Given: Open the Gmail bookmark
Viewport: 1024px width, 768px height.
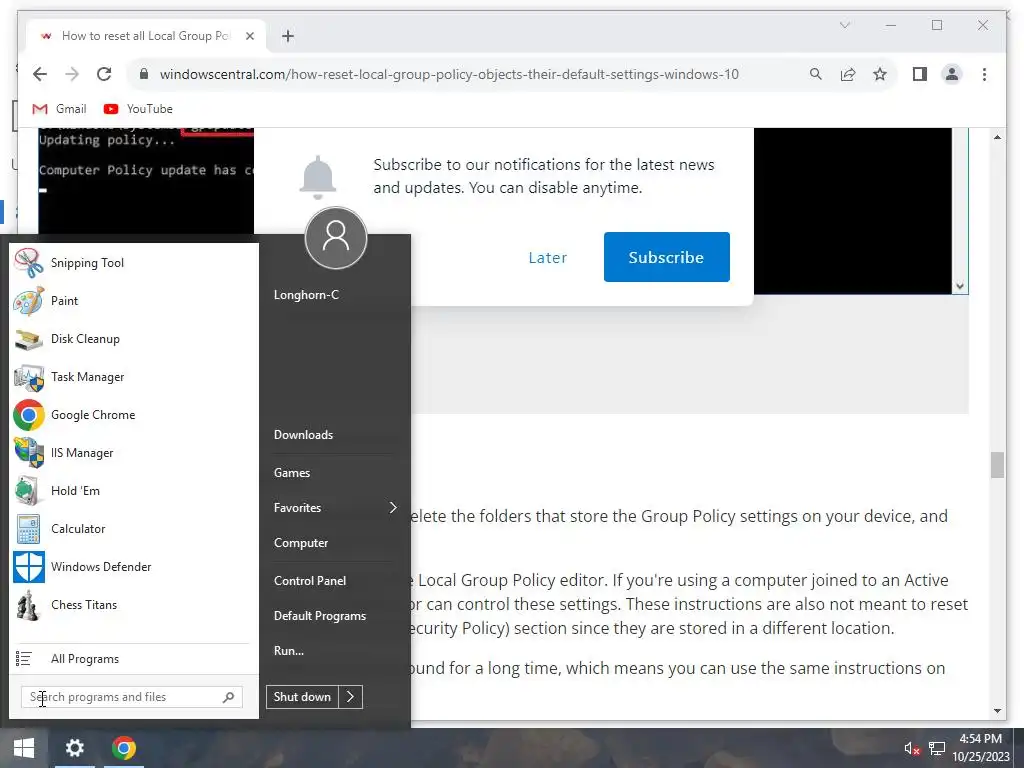Looking at the screenshot, I should [x=59, y=109].
